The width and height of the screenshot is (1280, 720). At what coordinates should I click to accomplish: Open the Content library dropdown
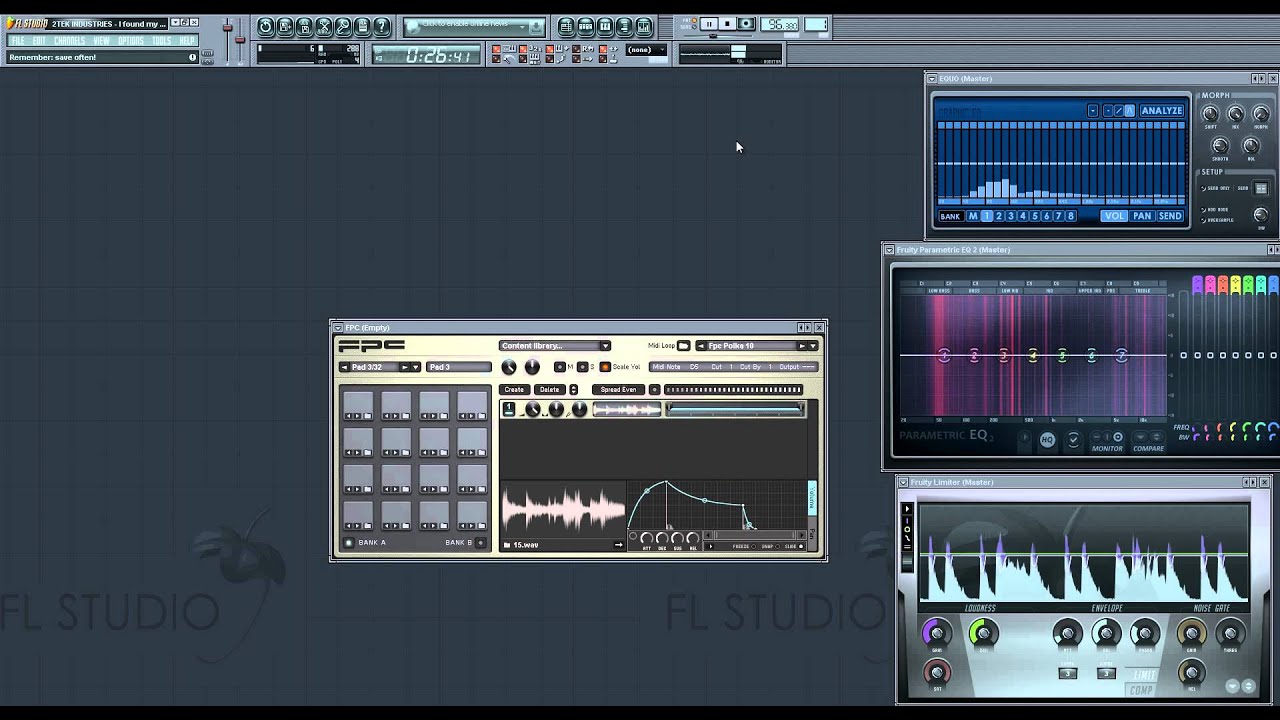pyautogui.click(x=555, y=346)
